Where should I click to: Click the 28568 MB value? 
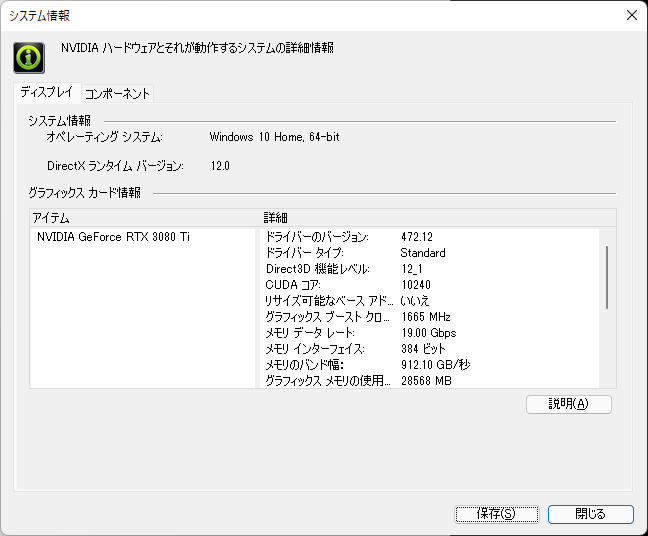tap(426, 381)
